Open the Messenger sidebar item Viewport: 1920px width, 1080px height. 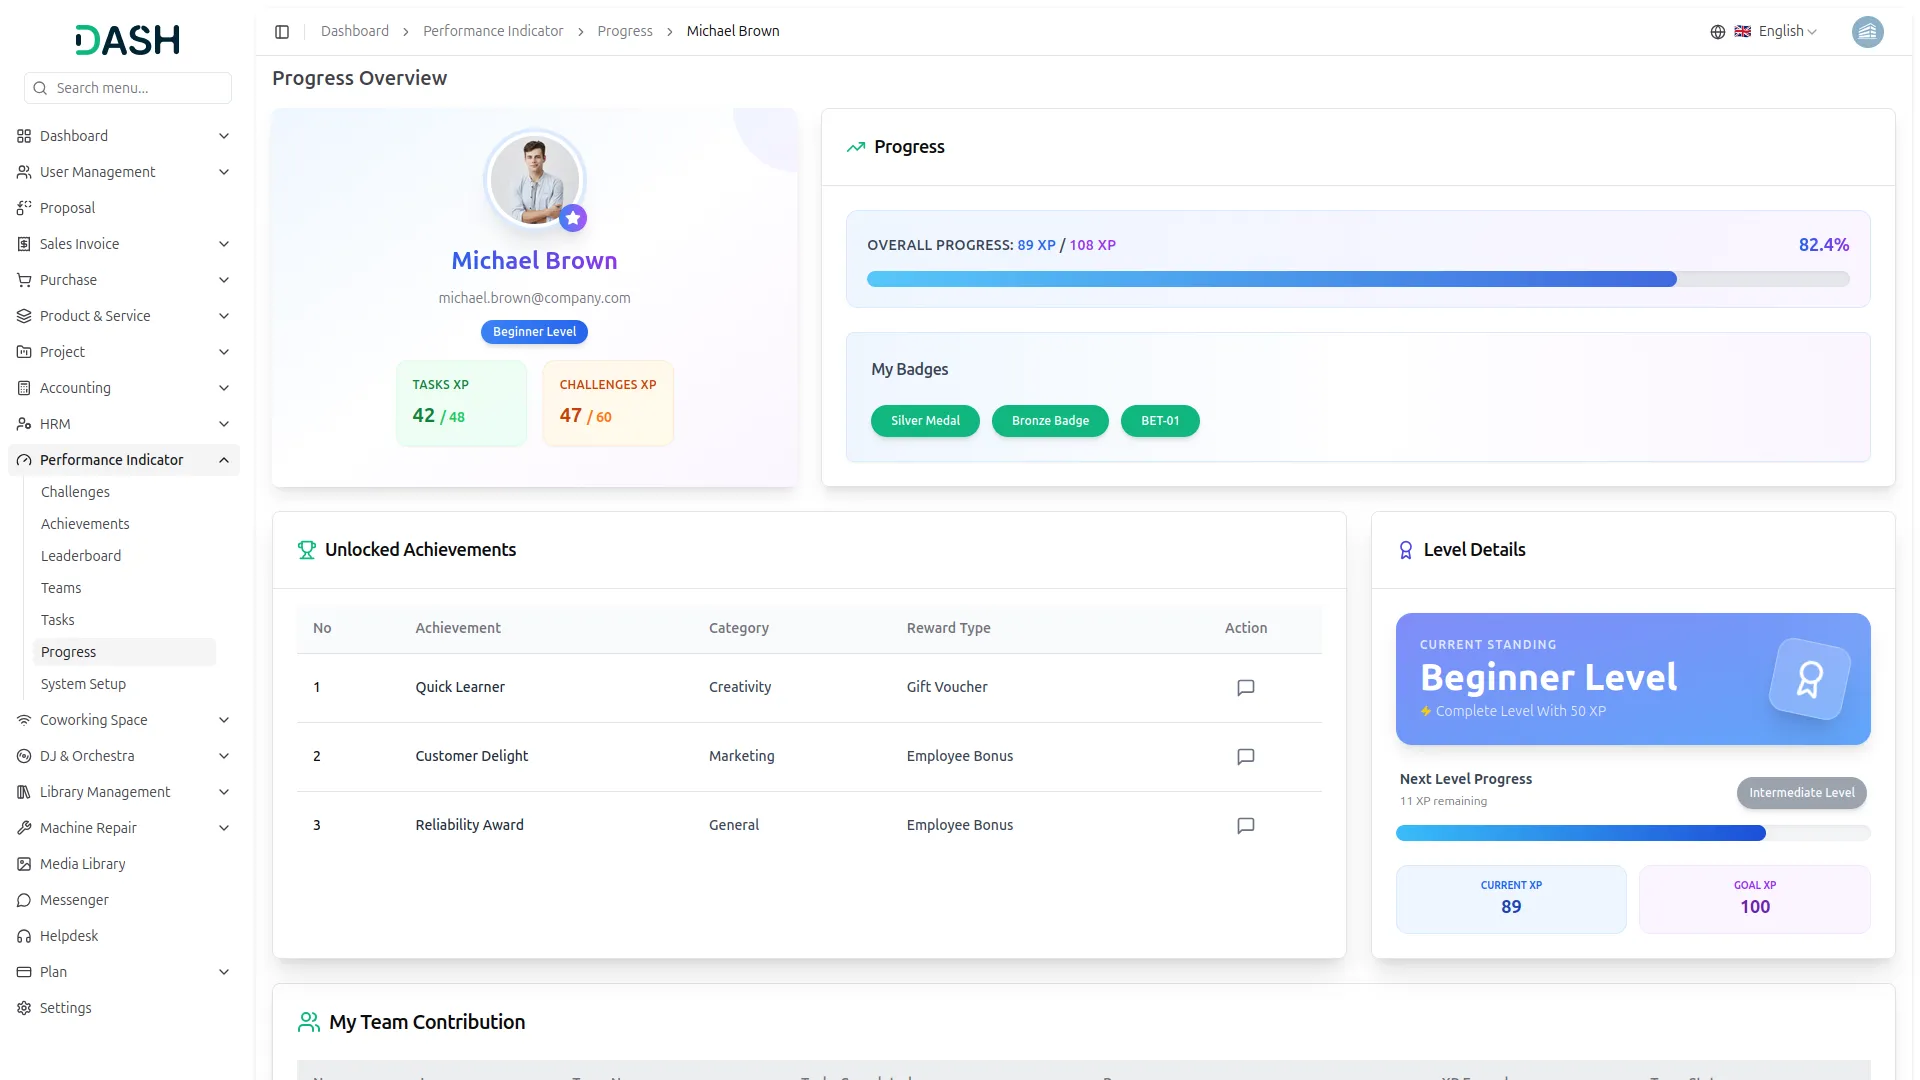point(74,900)
